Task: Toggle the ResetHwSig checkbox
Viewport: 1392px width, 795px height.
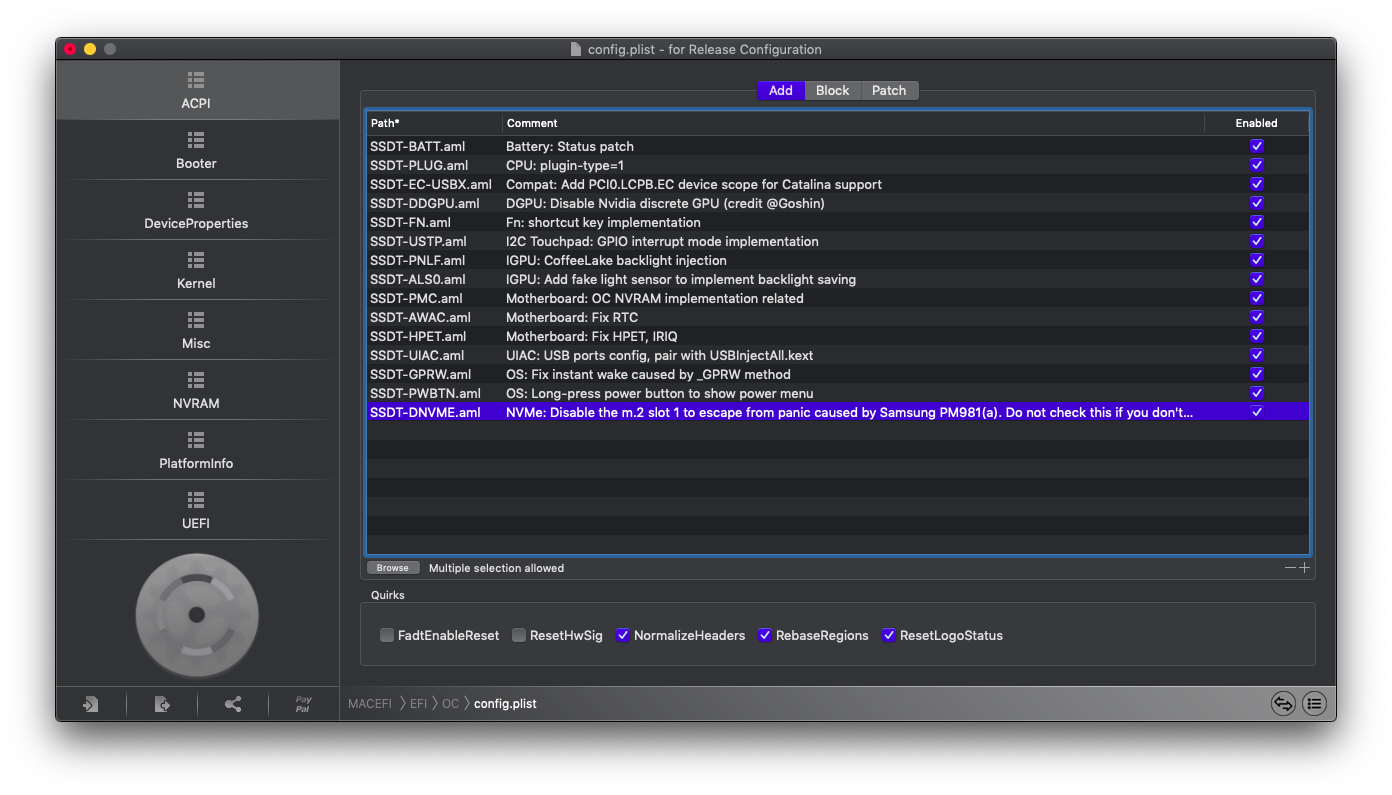Action: point(519,635)
